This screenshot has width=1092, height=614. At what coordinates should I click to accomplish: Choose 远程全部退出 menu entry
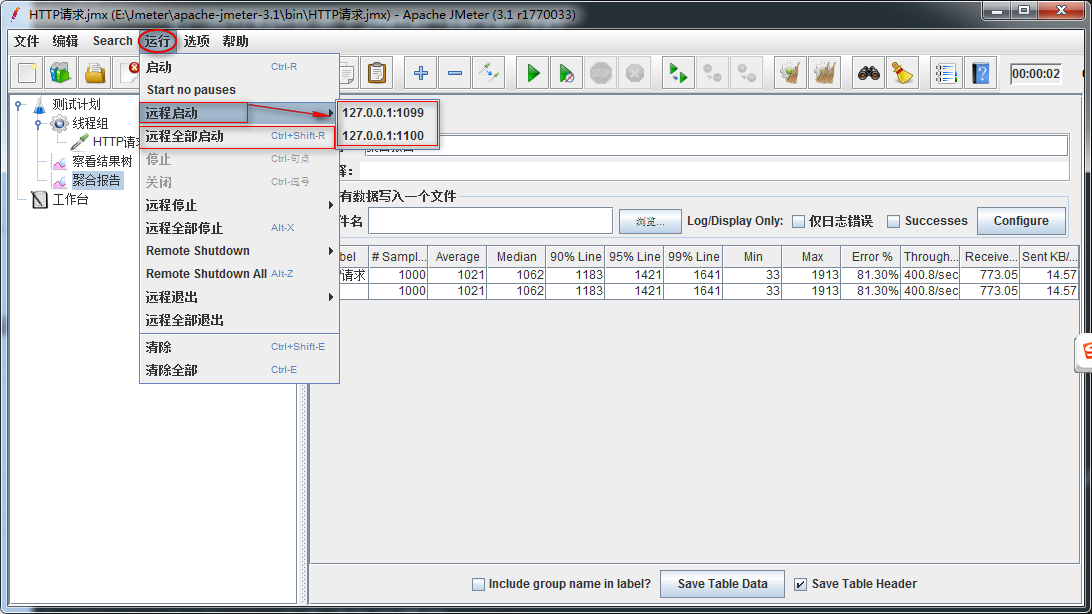(x=239, y=320)
